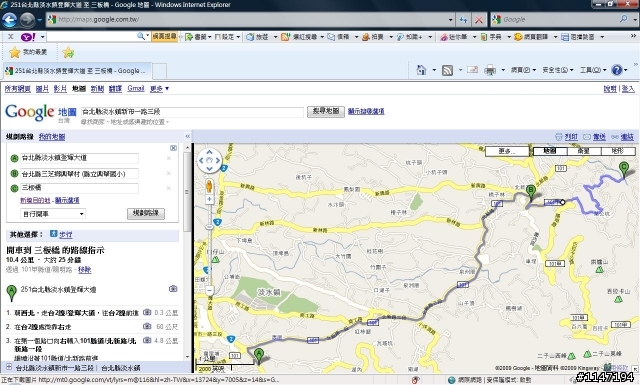Select the 251台北縣淡水鎮 browser tab

[77, 71]
